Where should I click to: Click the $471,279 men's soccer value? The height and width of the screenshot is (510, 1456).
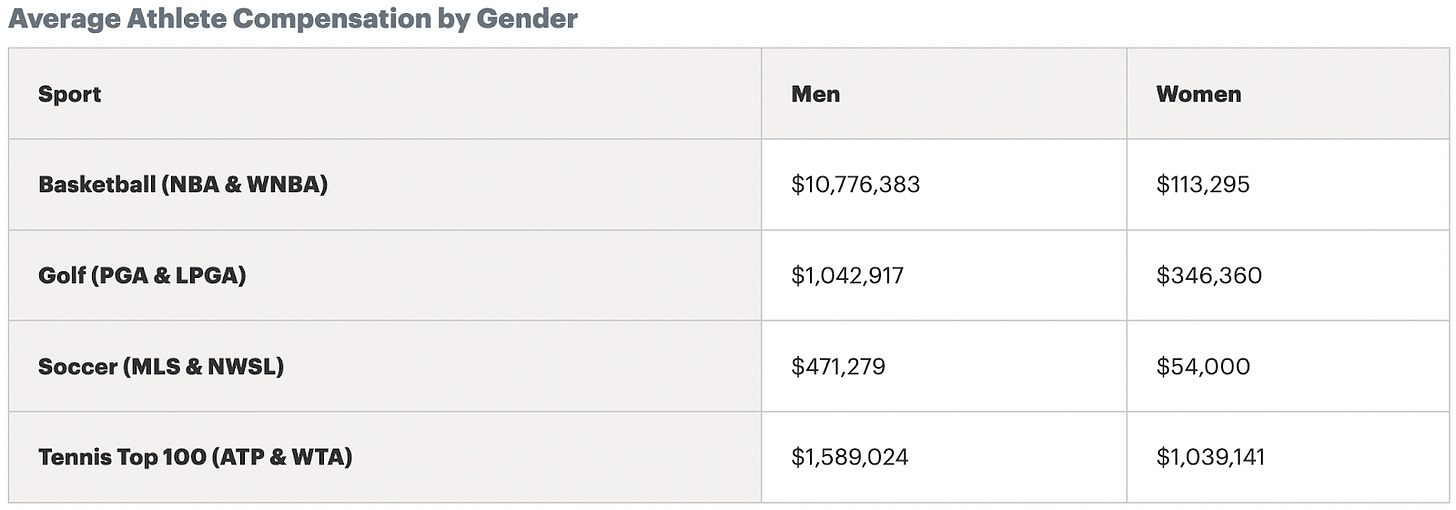pos(838,367)
